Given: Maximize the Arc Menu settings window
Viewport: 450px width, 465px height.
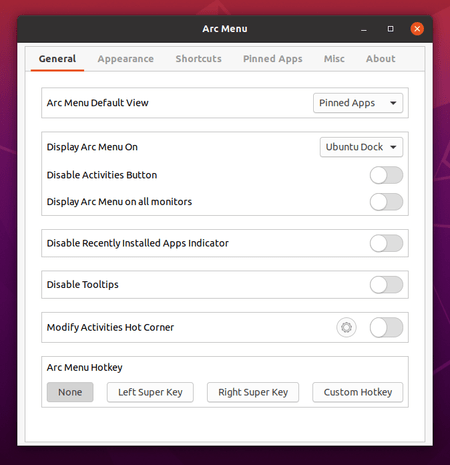Looking at the screenshot, I should click(390, 29).
